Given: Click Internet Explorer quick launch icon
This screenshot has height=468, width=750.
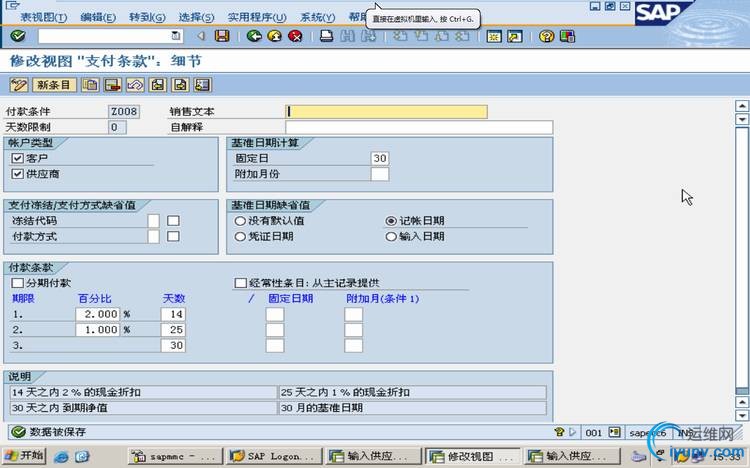Looking at the screenshot, I should pos(61,457).
